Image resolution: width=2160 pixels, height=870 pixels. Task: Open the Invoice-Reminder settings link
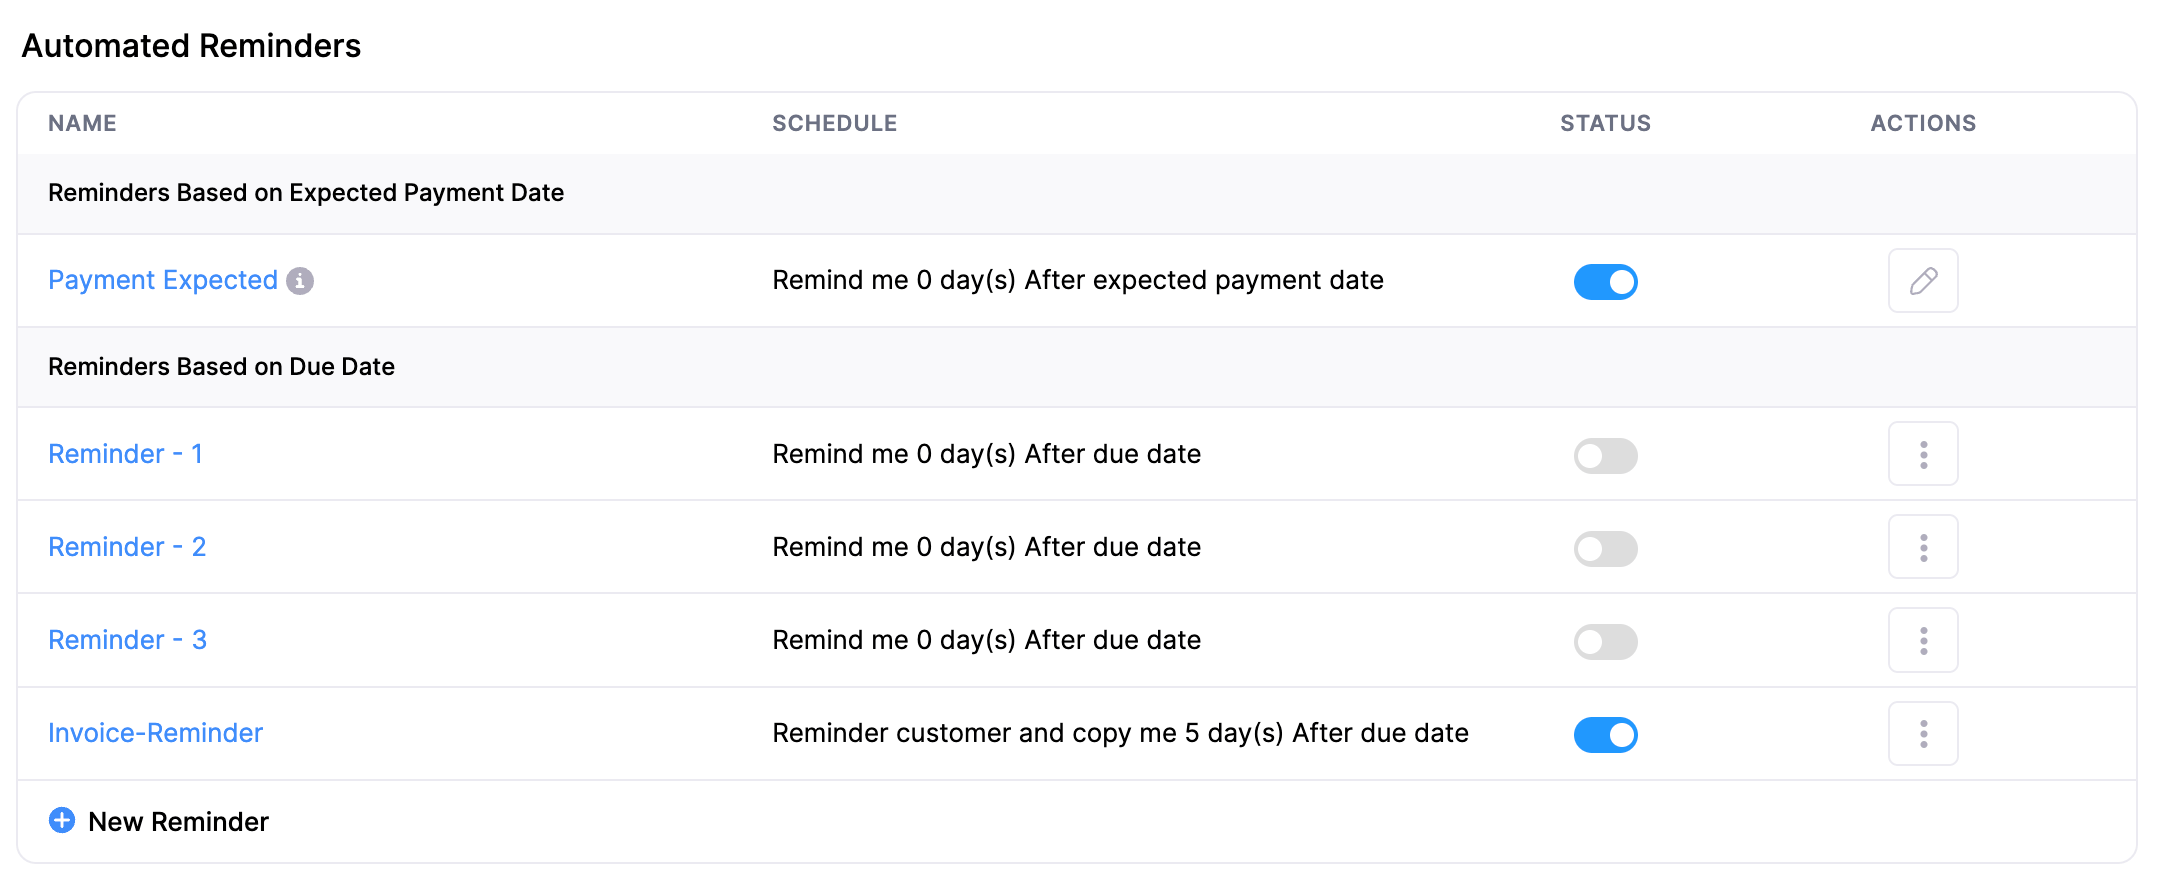[155, 733]
